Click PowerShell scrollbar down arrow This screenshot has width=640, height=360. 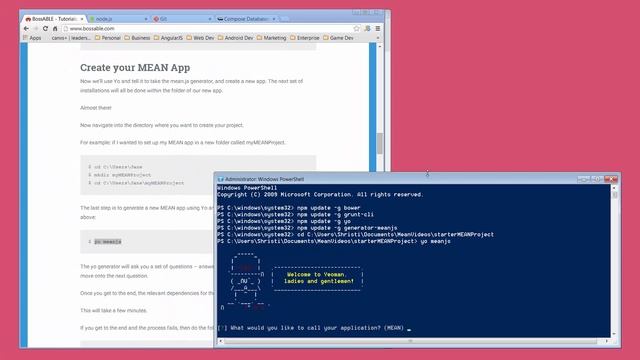[614, 334]
